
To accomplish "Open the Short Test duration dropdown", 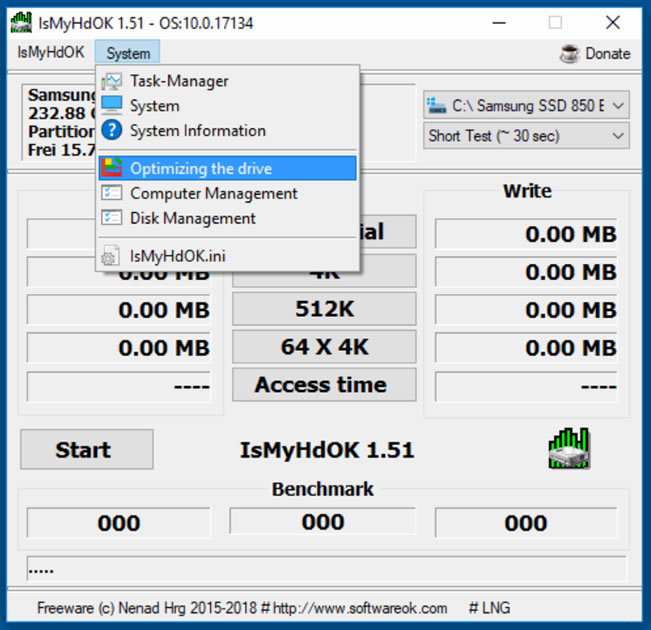I will pyautogui.click(x=526, y=135).
